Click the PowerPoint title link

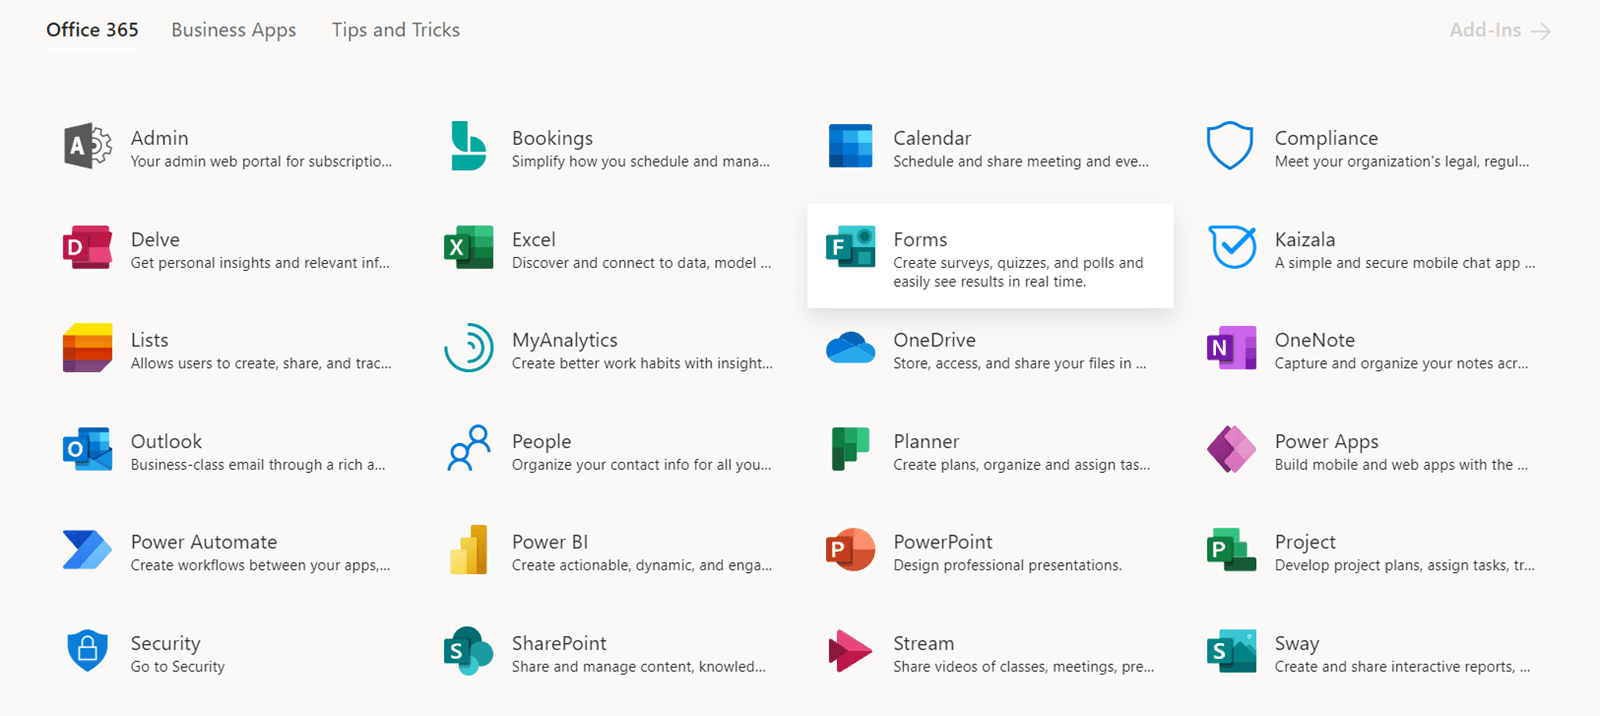click(942, 542)
